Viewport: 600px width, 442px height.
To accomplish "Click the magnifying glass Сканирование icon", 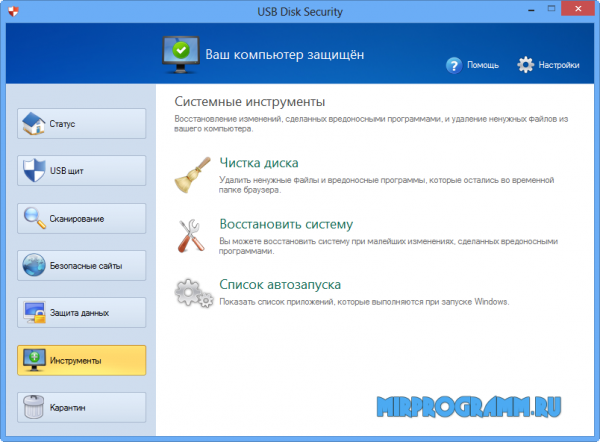I will [34, 218].
